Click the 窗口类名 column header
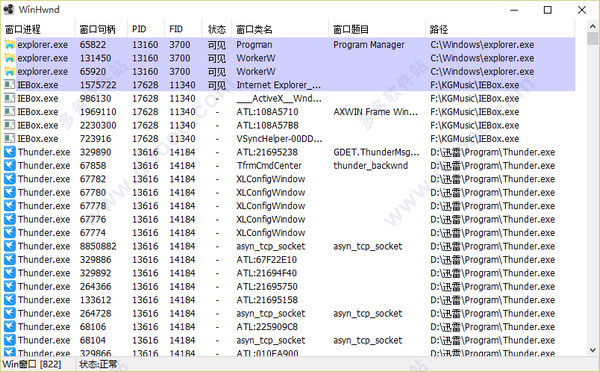 point(254,29)
